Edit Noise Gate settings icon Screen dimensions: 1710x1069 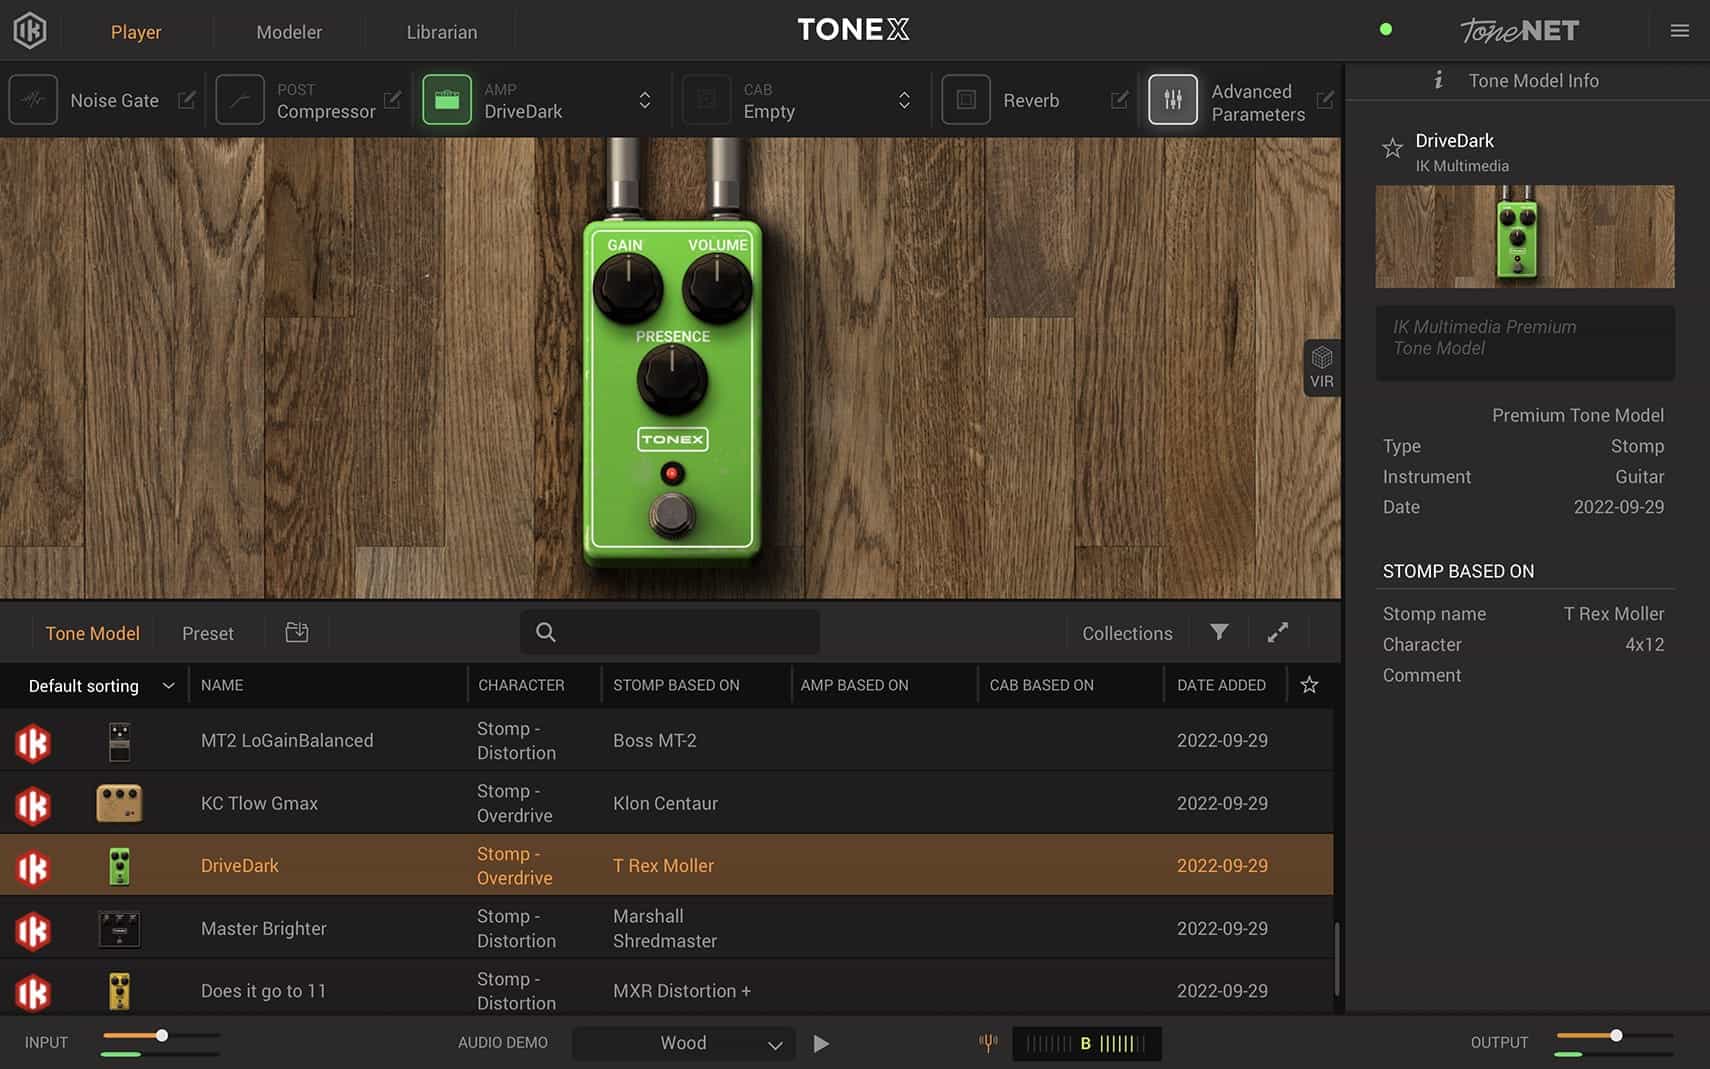(x=187, y=100)
